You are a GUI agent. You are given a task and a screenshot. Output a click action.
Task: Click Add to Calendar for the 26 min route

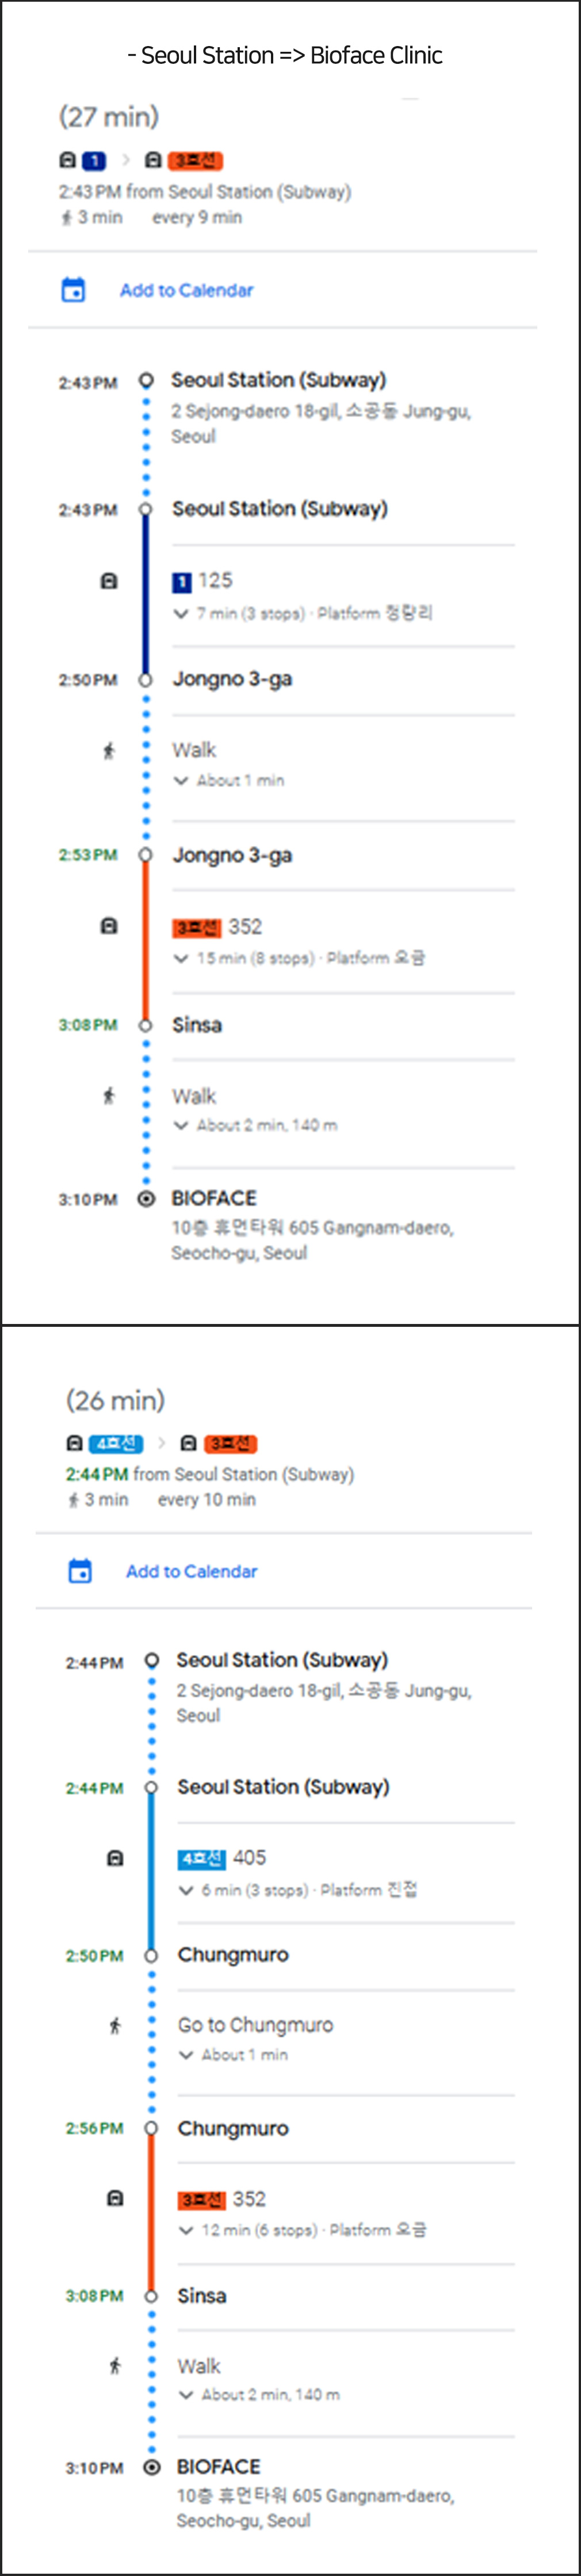(191, 1571)
